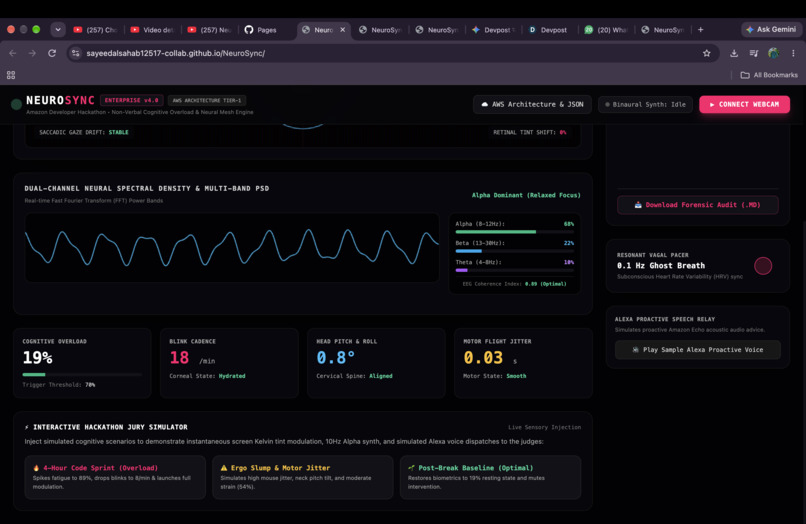Switch to the (257) Ch YouTube tab
Image resolution: width=806 pixels, height=524 pixels.
tap(96, 30)
